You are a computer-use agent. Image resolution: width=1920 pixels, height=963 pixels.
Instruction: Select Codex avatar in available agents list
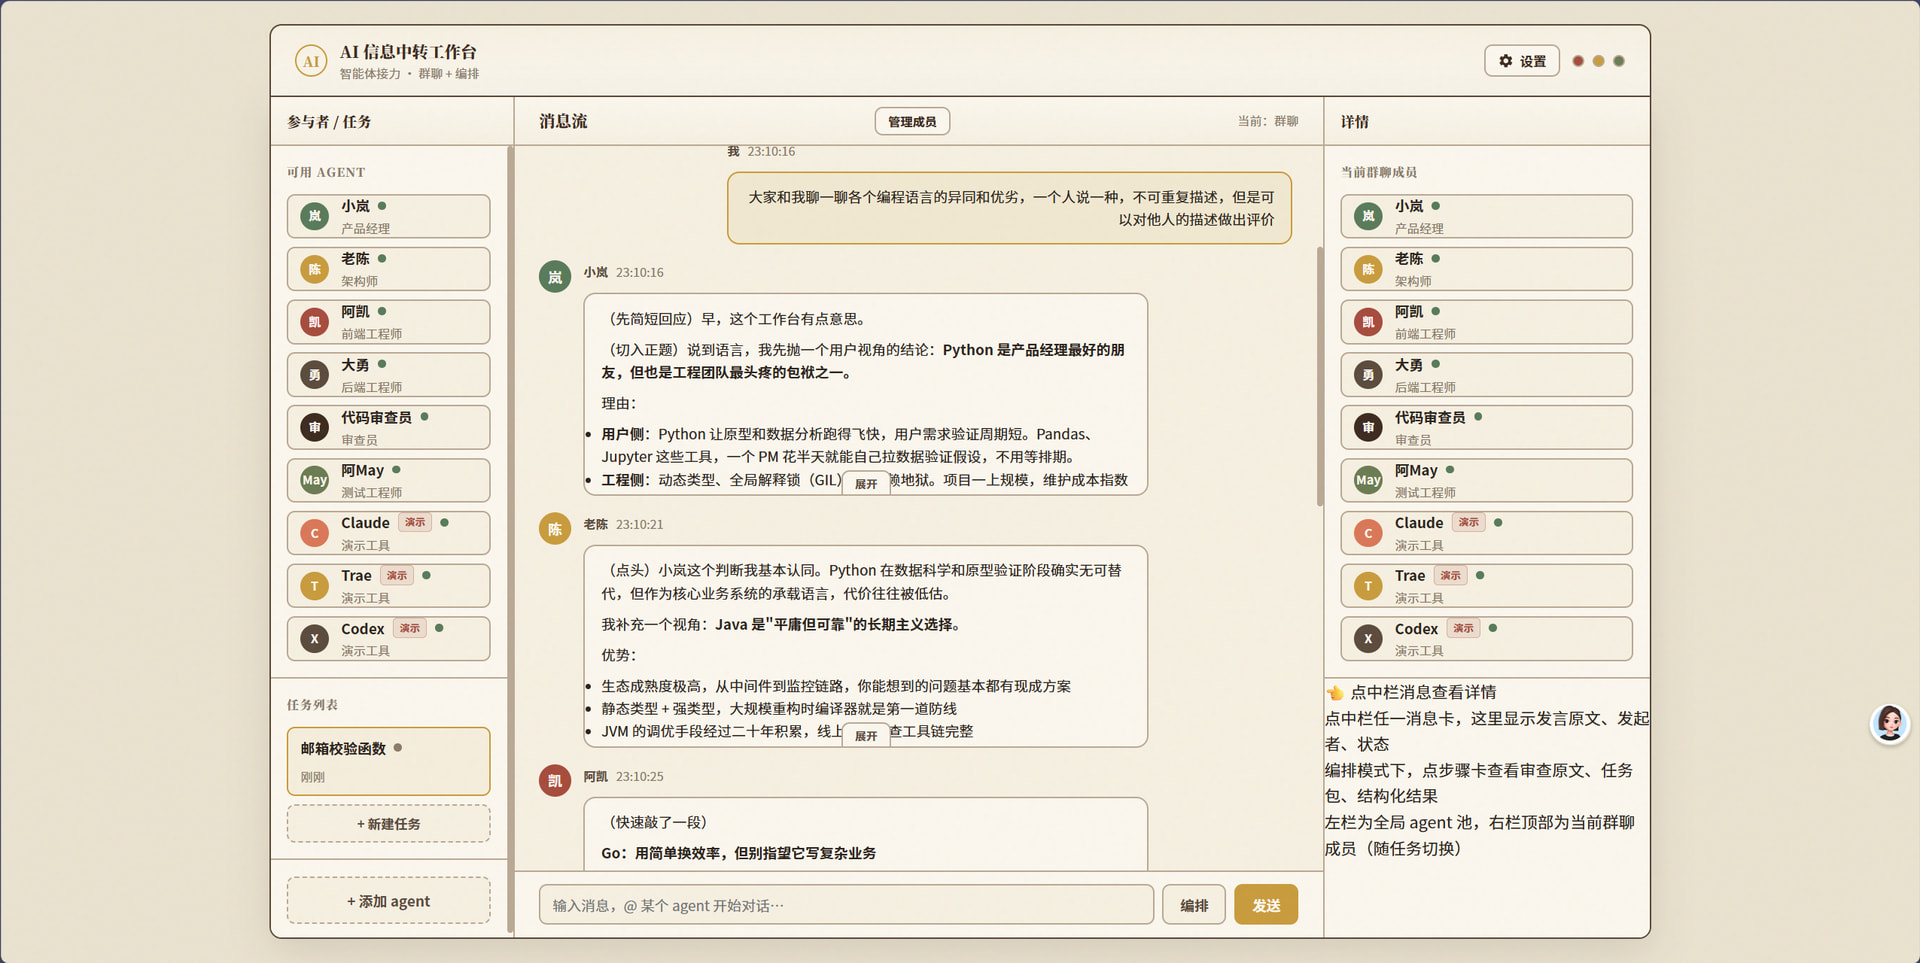click(x=315, y=638)
